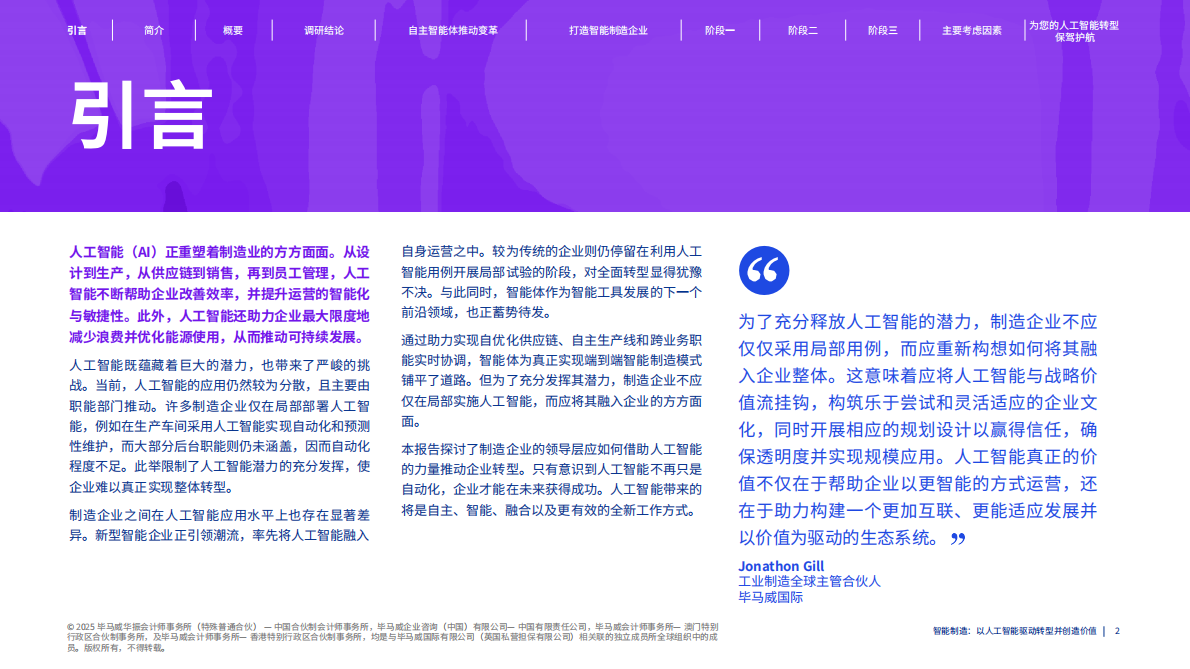This screenshot has width=1190, height=669.
Task: Select the author name Jonathon Gill
Action: point(781,565)
